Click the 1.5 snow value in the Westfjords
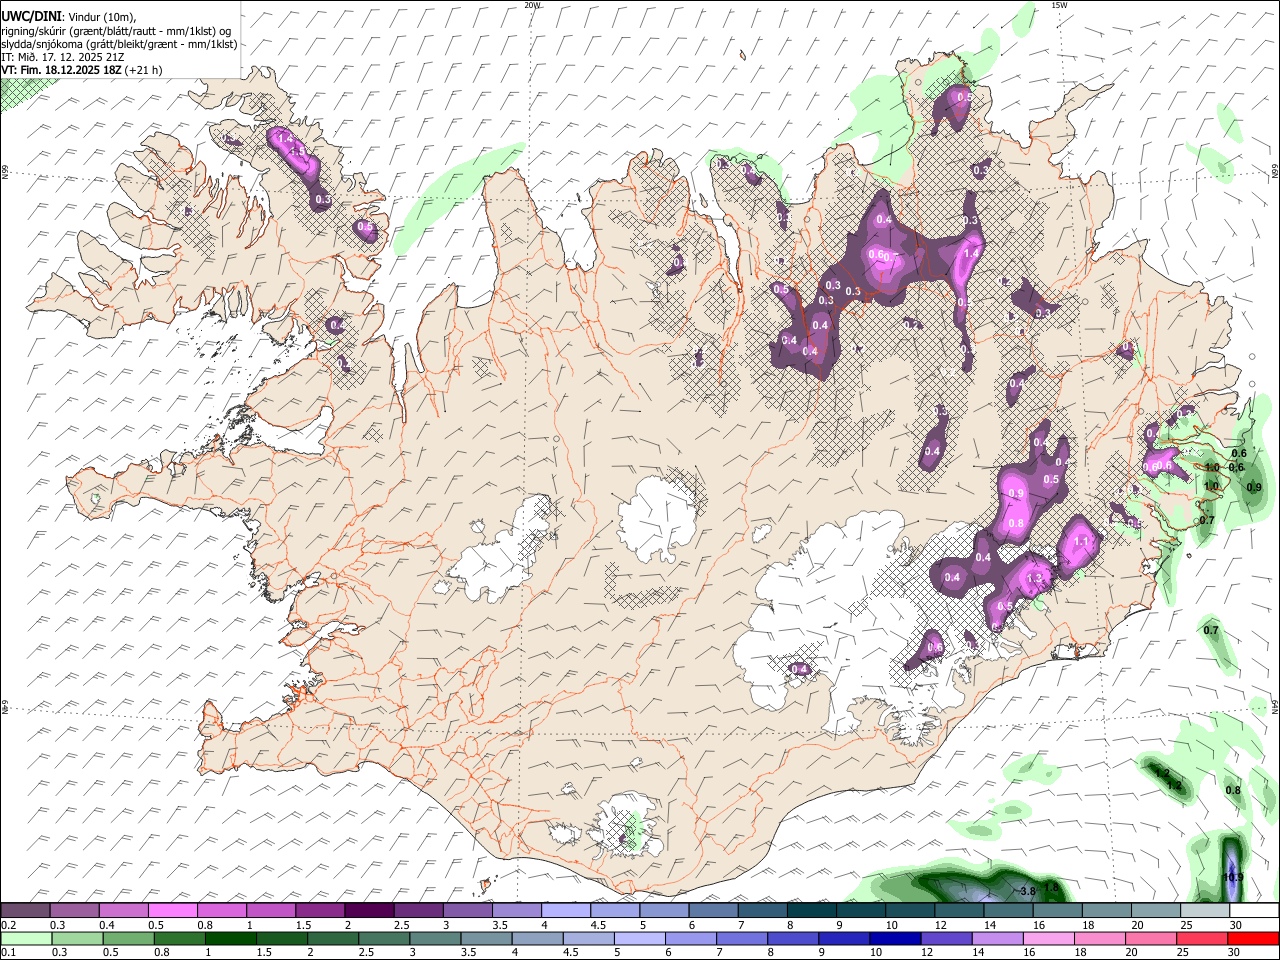 296,152
